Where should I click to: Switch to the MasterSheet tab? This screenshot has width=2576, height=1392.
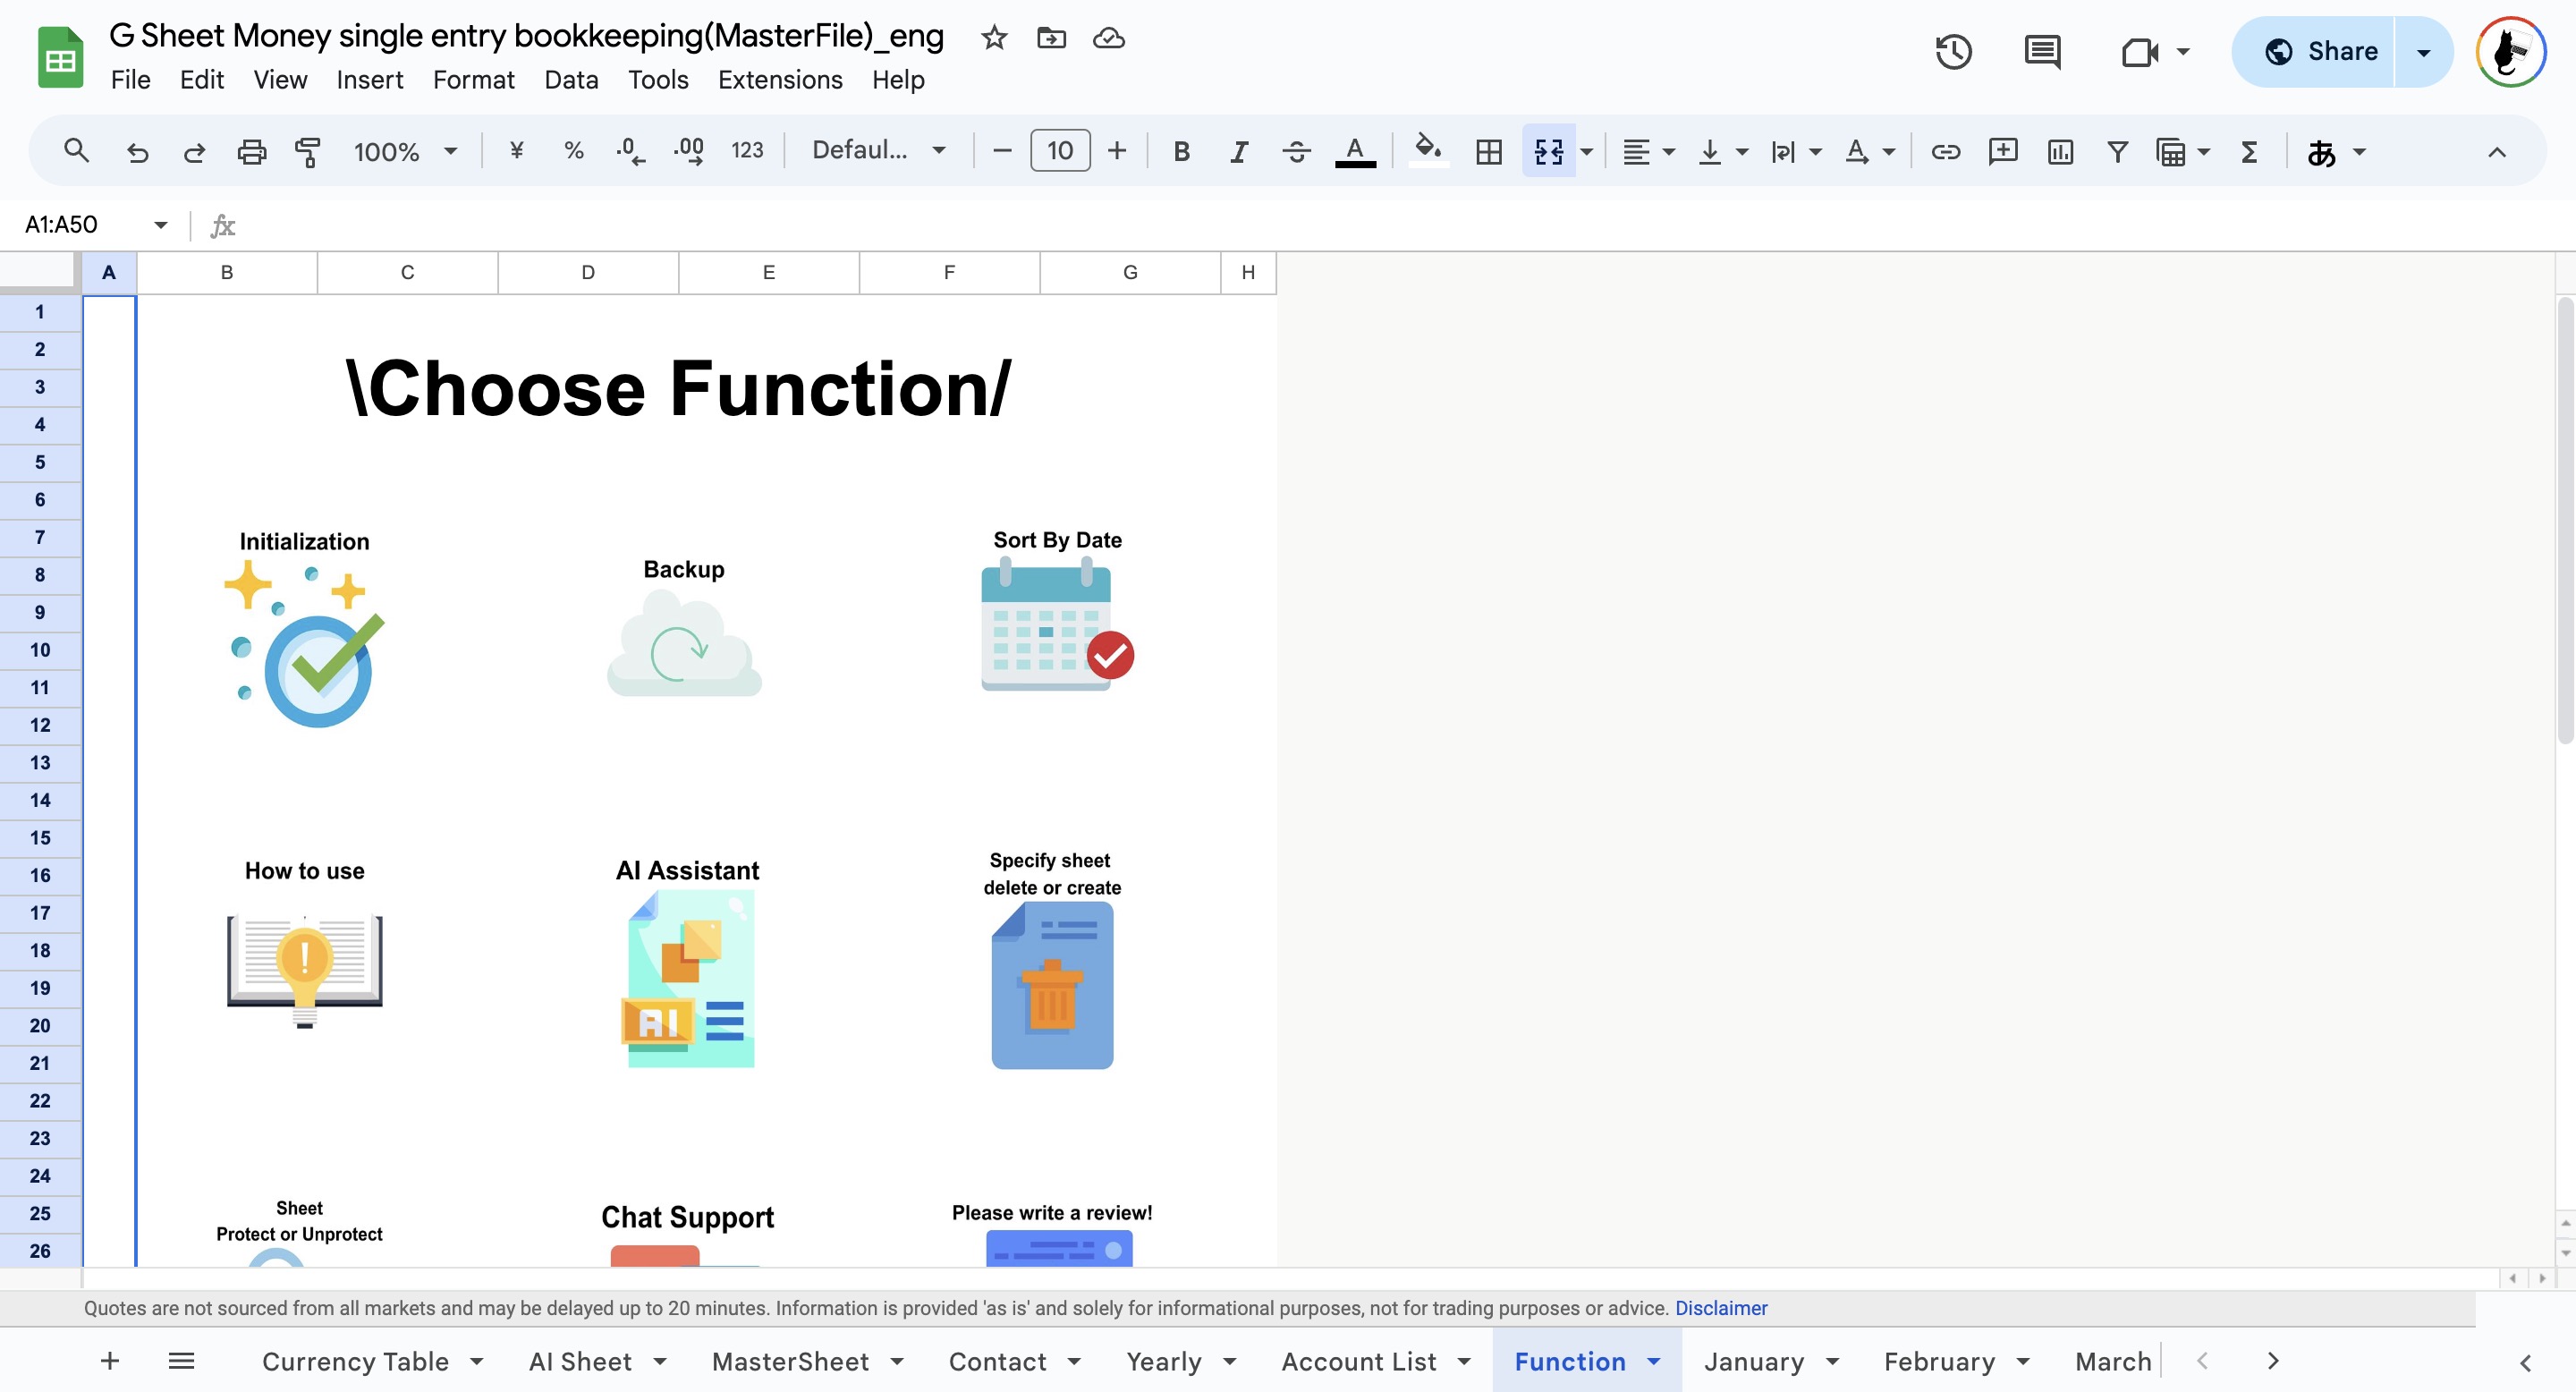(x=790, y=1361)
